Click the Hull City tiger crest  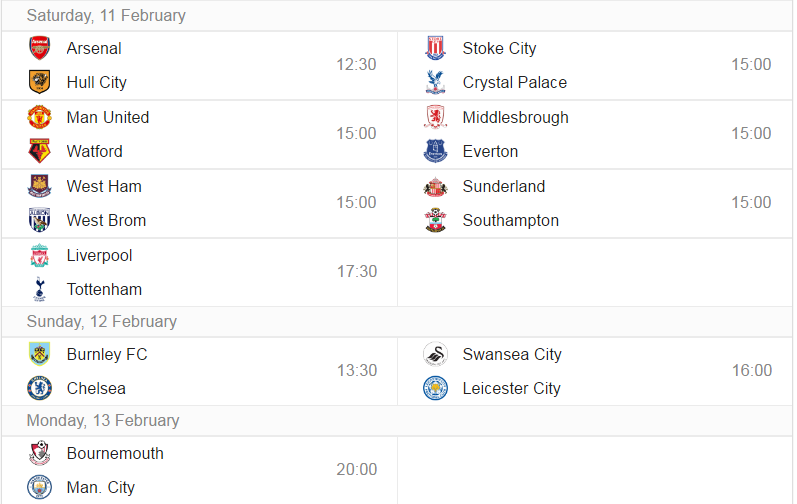point(39,82)
